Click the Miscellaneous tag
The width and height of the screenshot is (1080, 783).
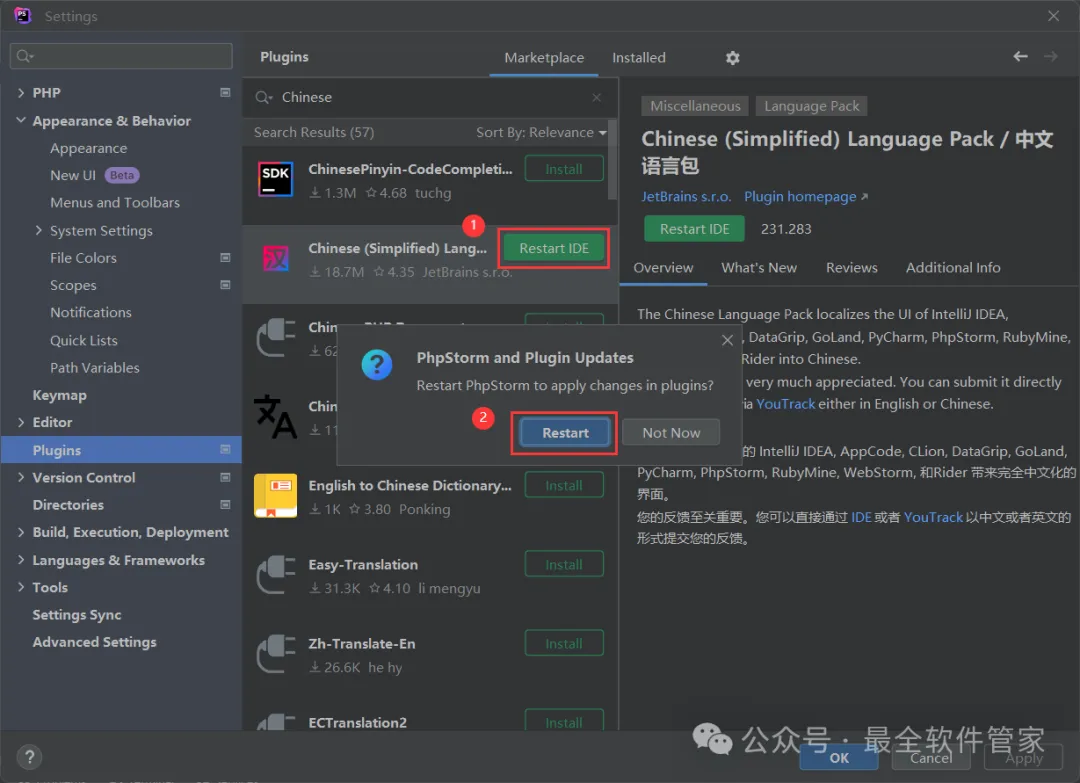(695, 106)
